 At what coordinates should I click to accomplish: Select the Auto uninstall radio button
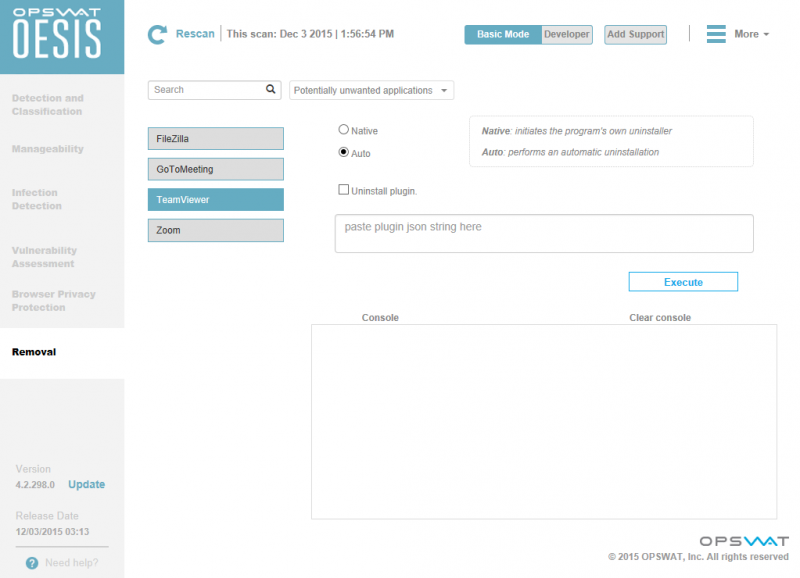pos(343,152)
